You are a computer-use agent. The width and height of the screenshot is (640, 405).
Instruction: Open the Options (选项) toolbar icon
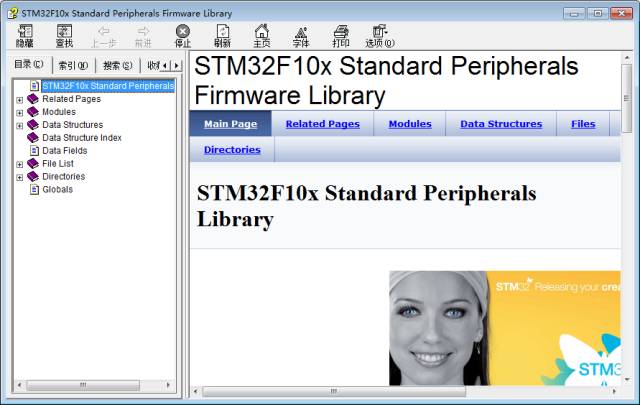click(379, 35)
